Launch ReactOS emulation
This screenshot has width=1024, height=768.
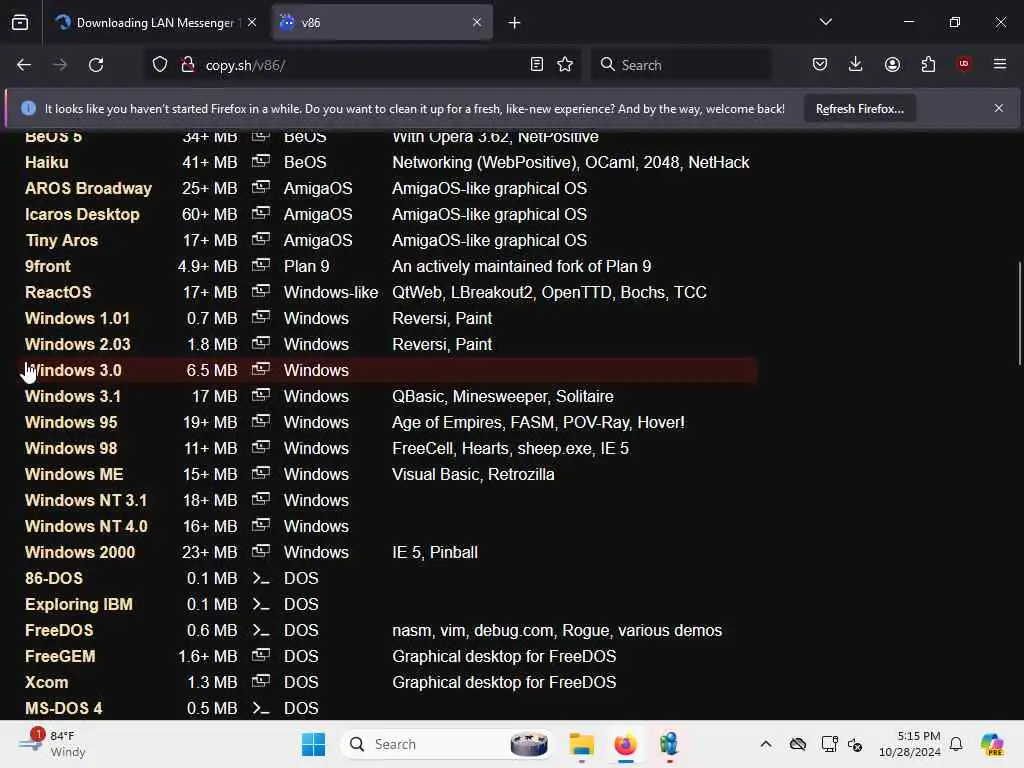pyautogui.click(x=58, y=293)
